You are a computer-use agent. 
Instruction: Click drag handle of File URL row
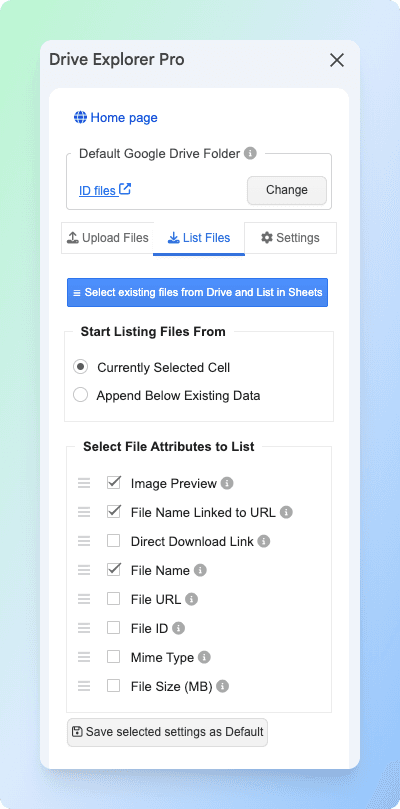[x=84, y=599]
